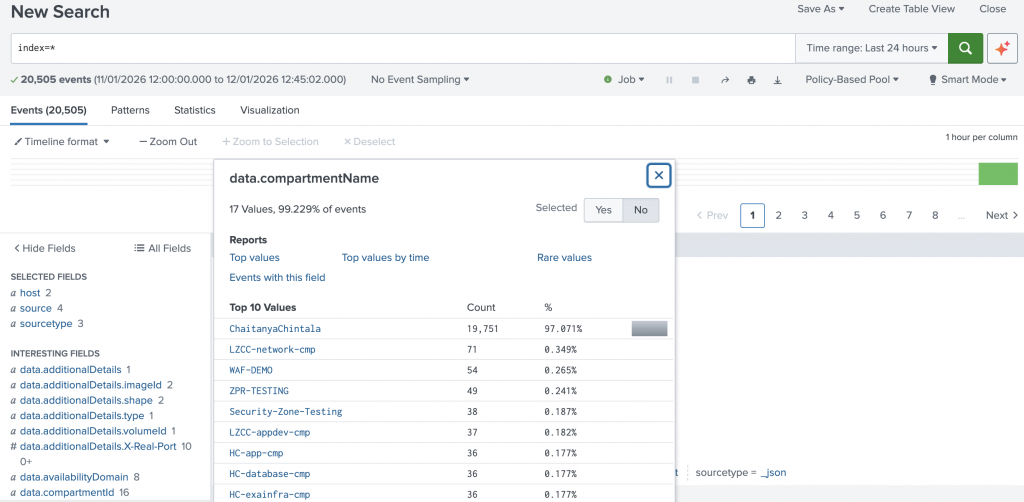Click the green search magnifier button

click(965, 48)
